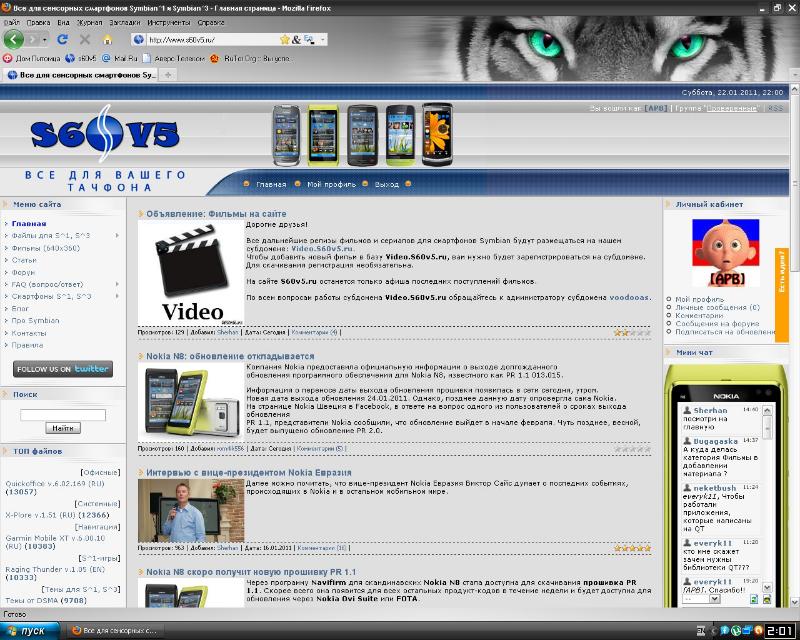Click the Главная link in blue navigation bar

coord(271,184)
